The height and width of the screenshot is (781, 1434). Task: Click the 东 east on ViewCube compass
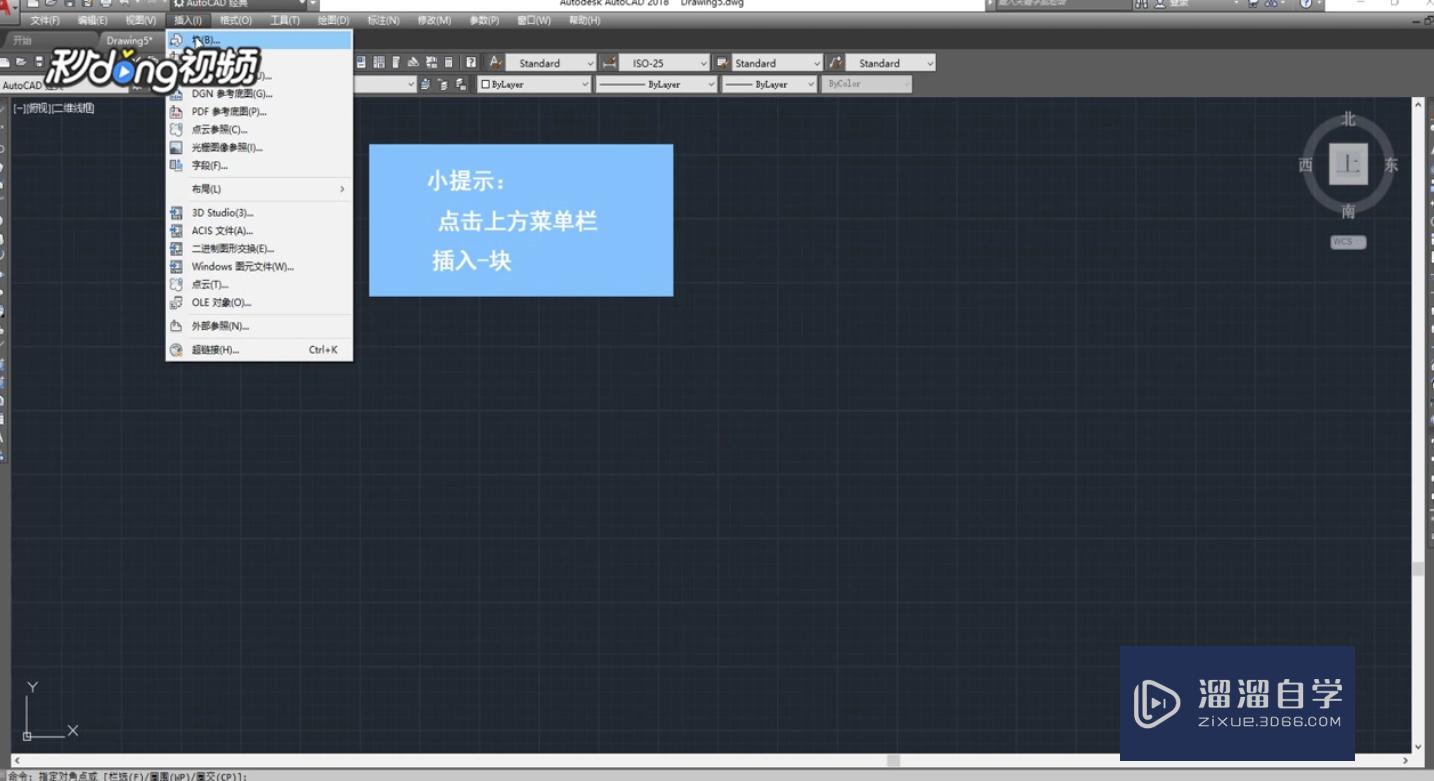tap(1391, 165)
